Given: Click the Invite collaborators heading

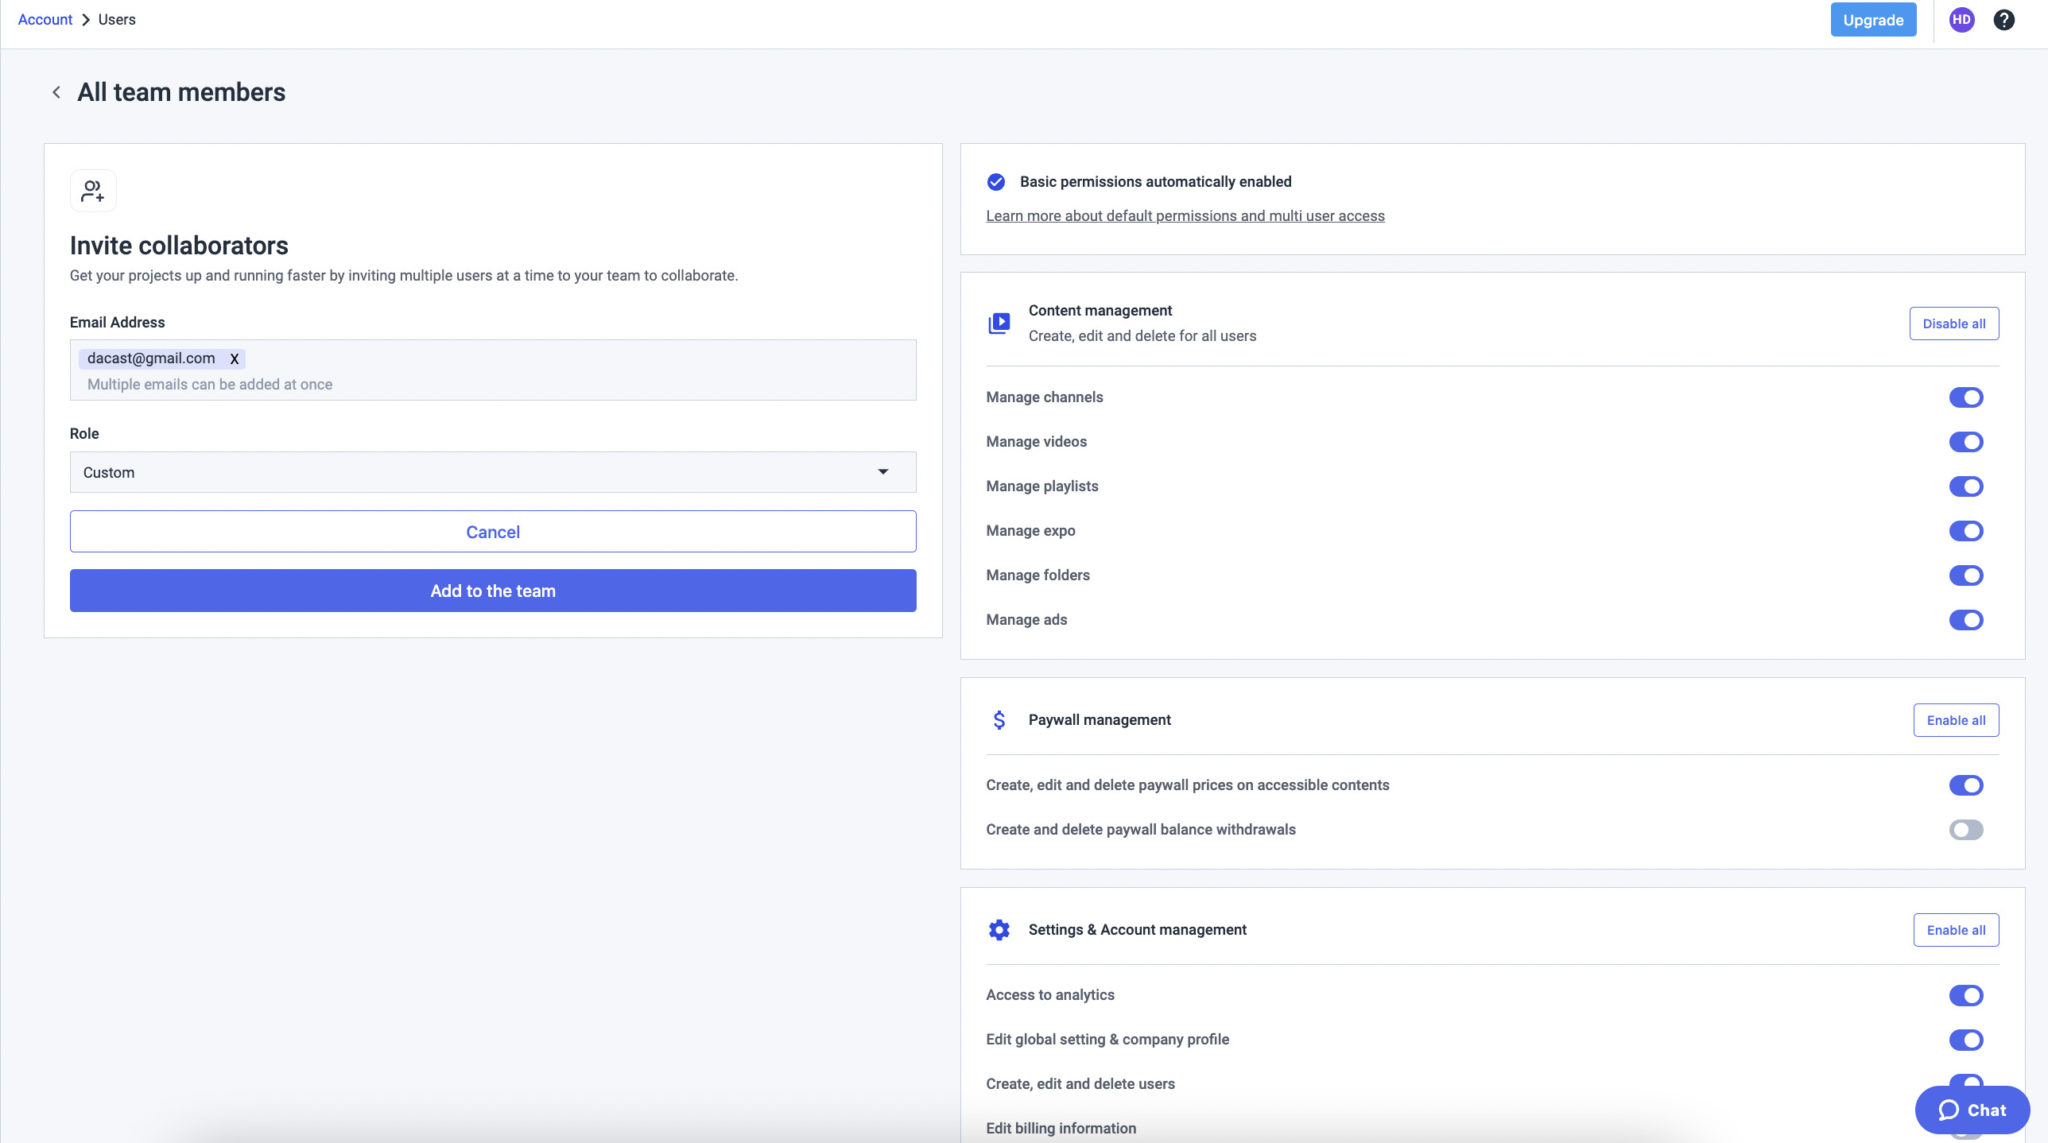Looking at the screenshot, I should (x=179, y=246).
